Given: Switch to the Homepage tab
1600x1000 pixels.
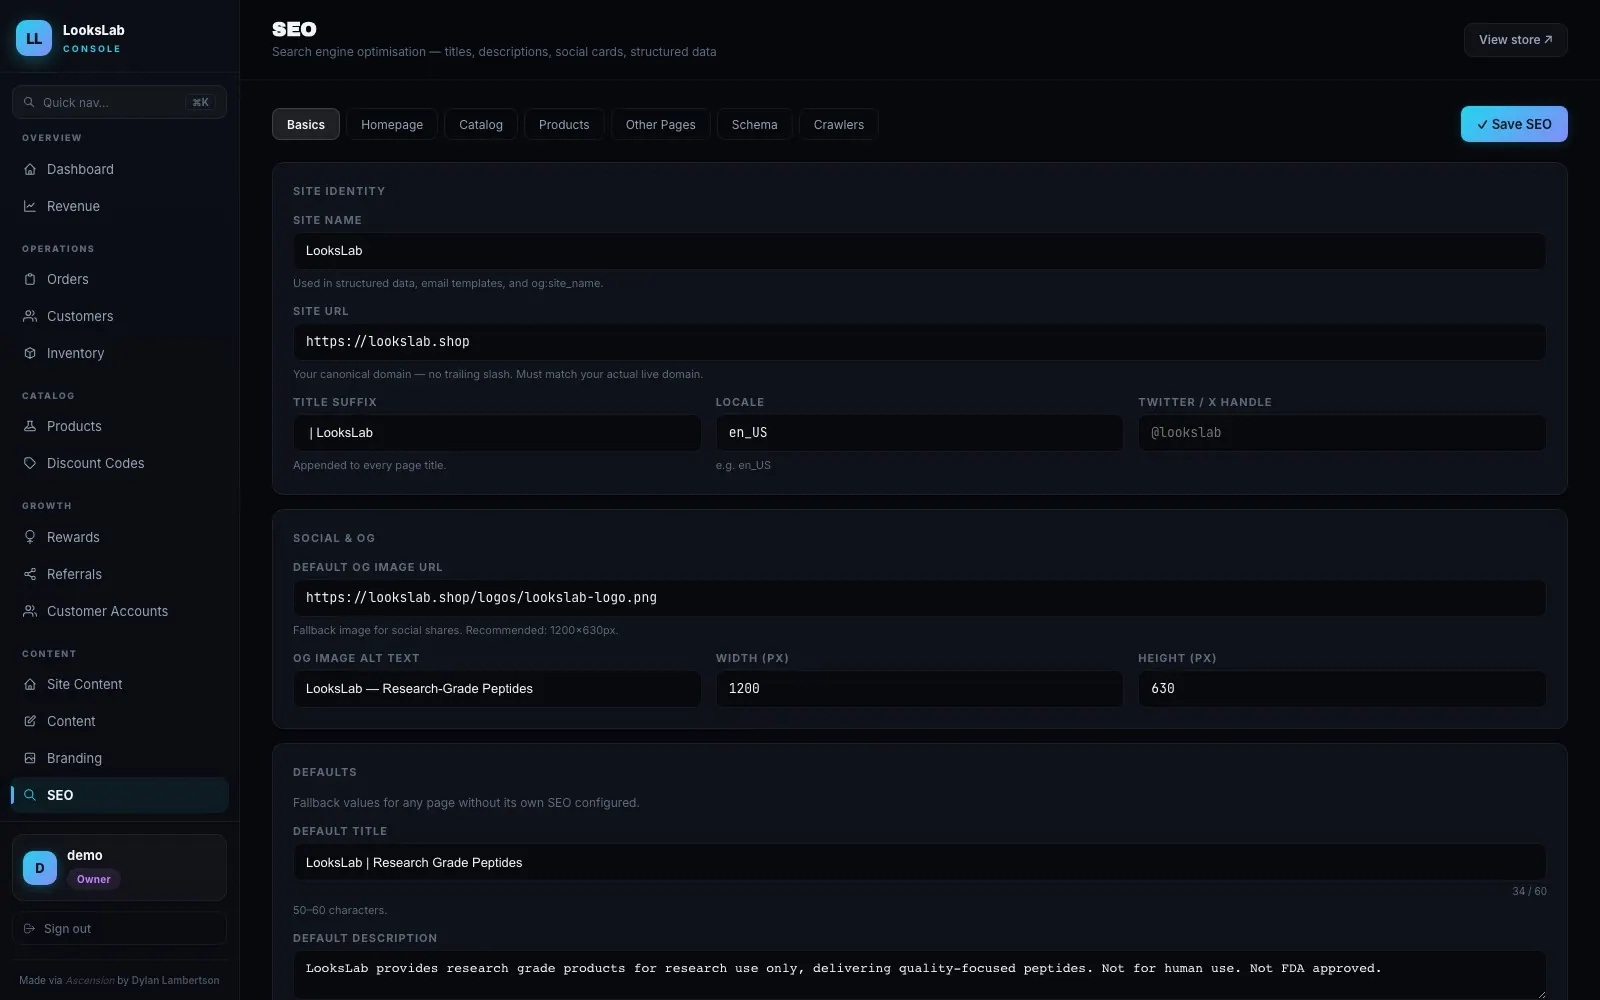Looking at the screenshot, I should pyautogui.click(x=392, y=124).
